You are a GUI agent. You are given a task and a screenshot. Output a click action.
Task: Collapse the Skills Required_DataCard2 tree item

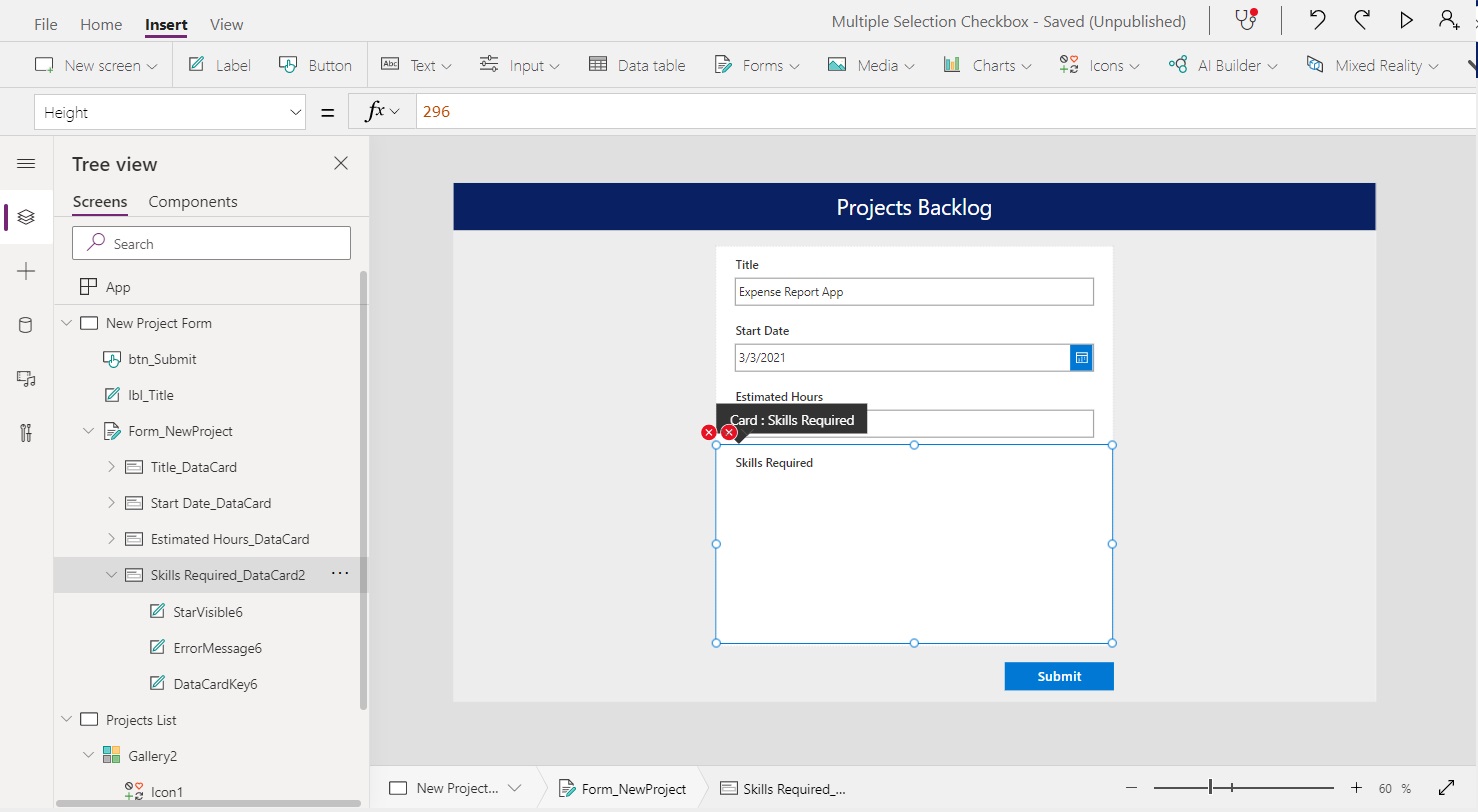pos(110,575)
